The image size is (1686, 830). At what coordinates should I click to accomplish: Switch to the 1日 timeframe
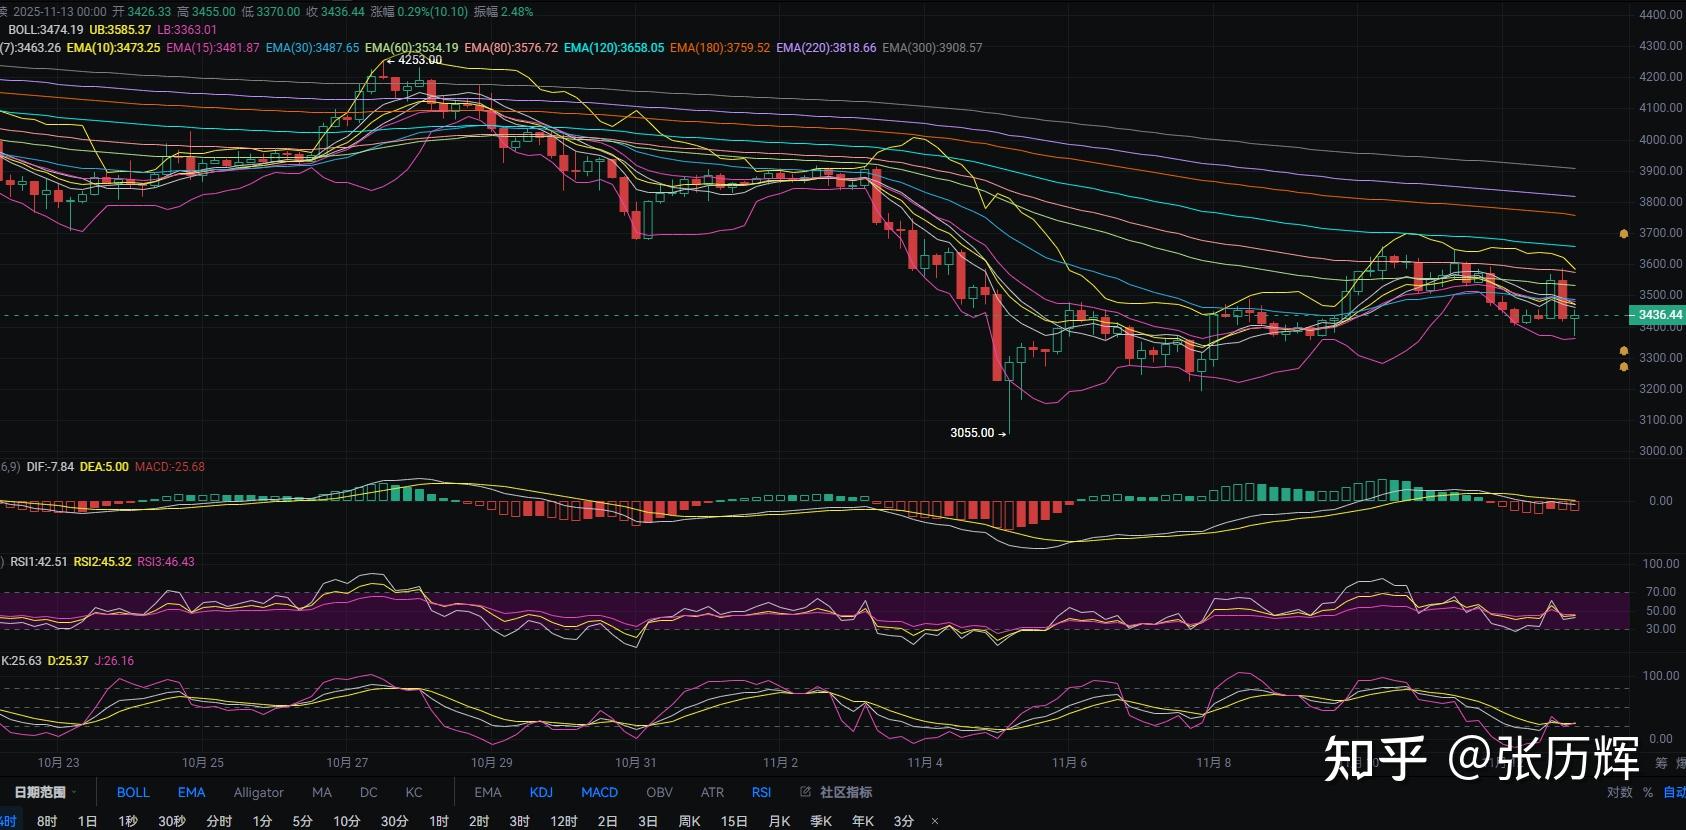coord(88,821)
